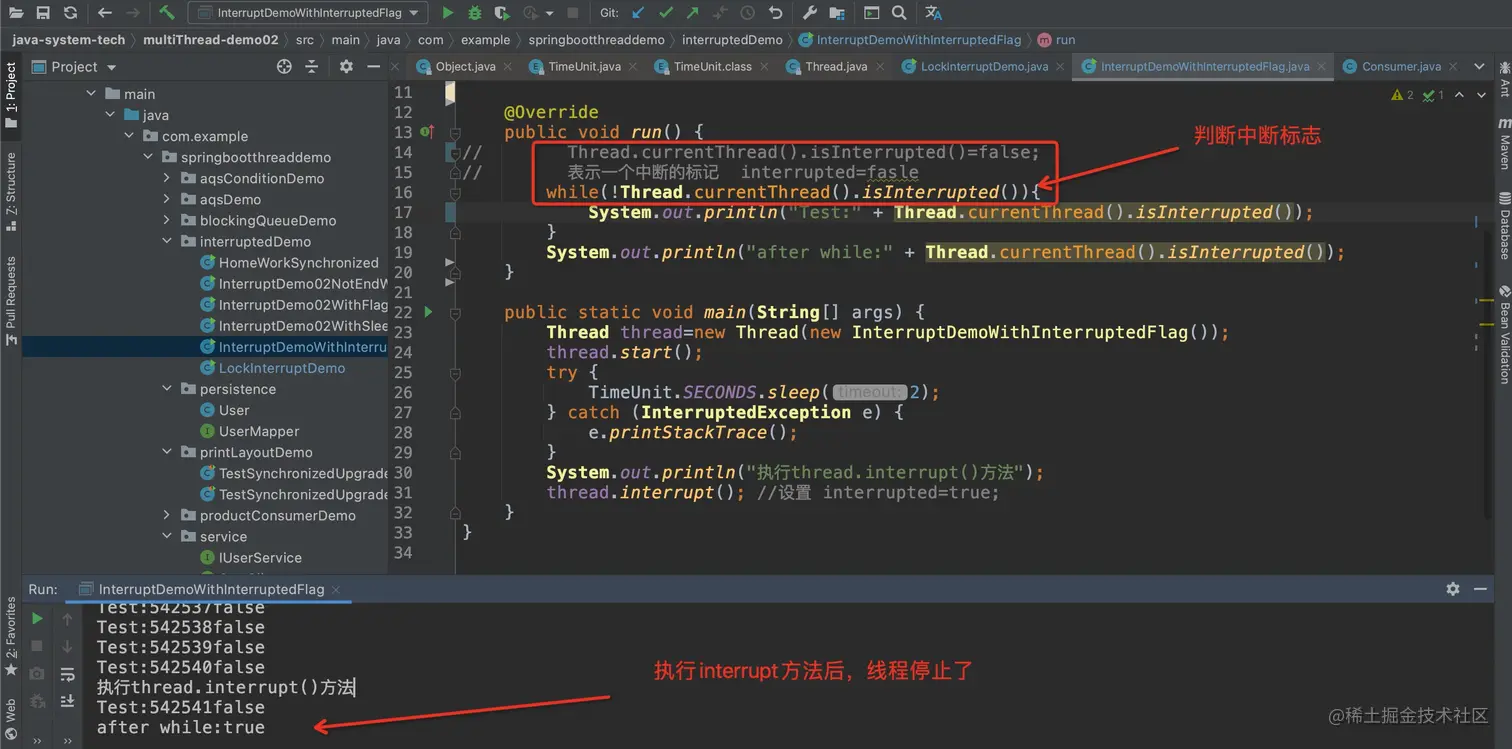1512x749 pixels.
Task: Hide the Project panel with the minus icon
Action: pyautogui.click(x=373, y=67)
